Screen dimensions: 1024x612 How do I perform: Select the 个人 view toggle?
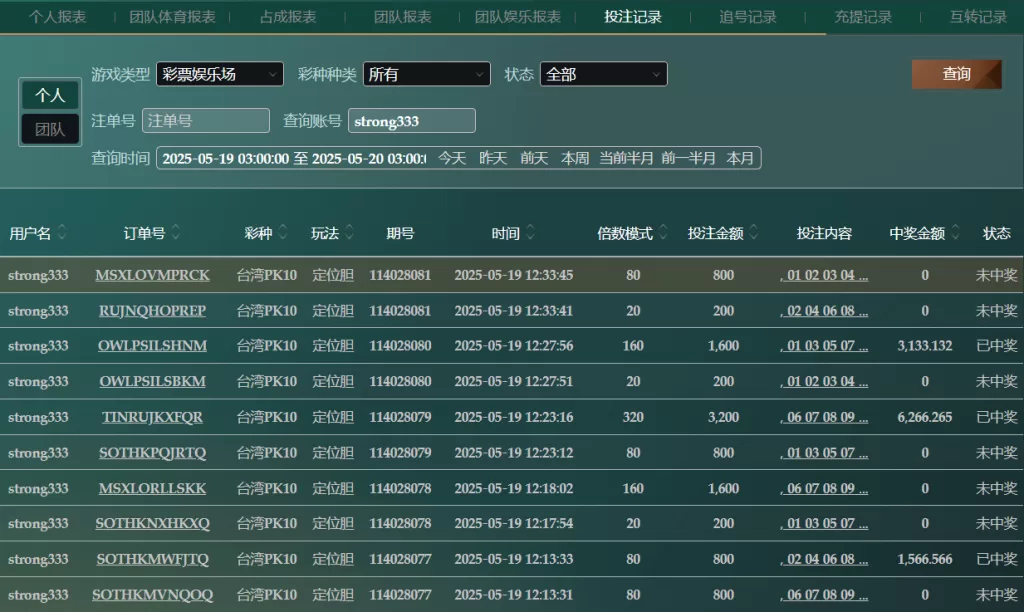click(x=50, y=95)
